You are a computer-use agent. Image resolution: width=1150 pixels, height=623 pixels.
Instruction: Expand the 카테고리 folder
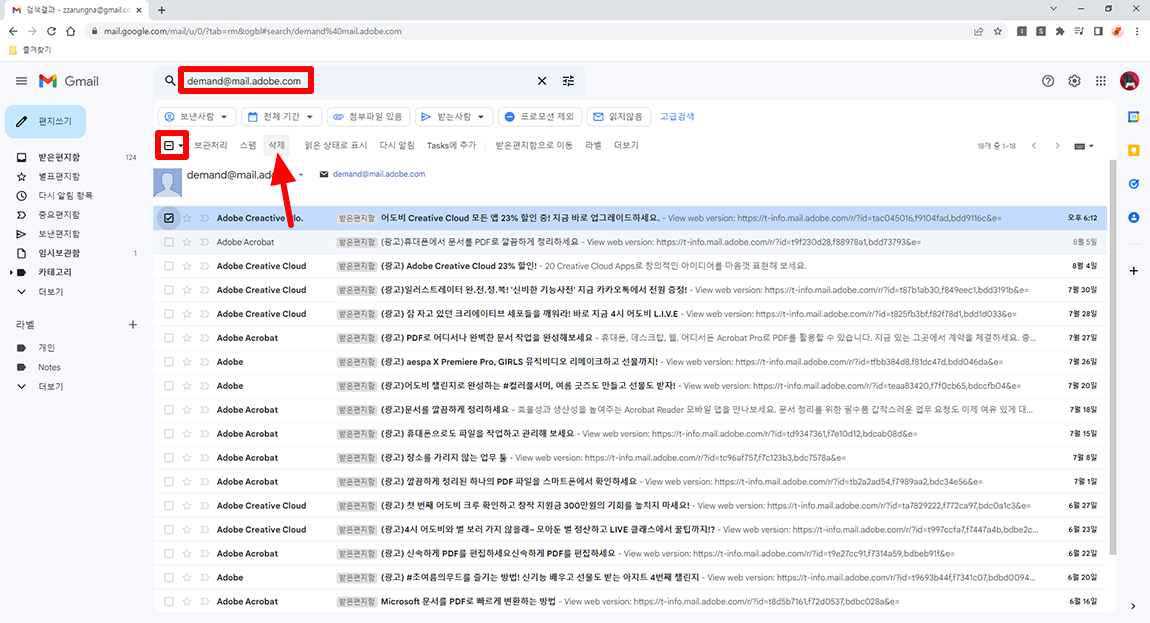(x=11, y=272)
